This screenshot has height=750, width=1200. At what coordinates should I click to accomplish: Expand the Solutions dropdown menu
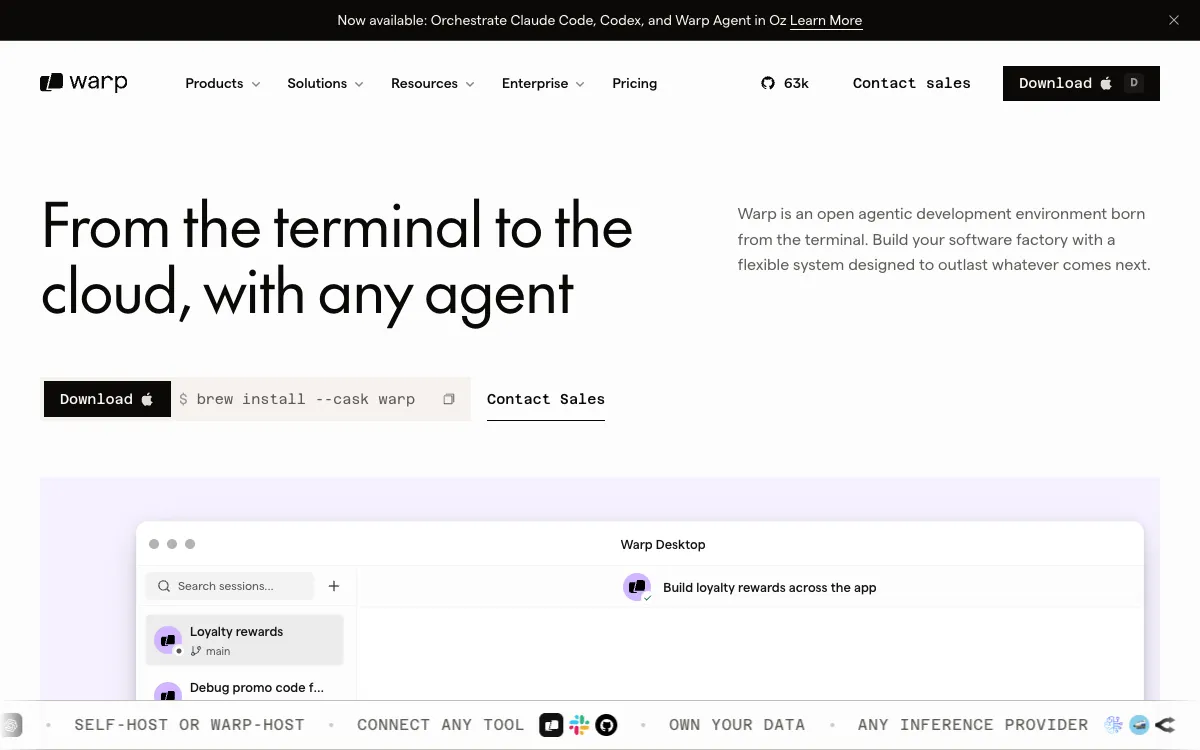pos(325,83)
